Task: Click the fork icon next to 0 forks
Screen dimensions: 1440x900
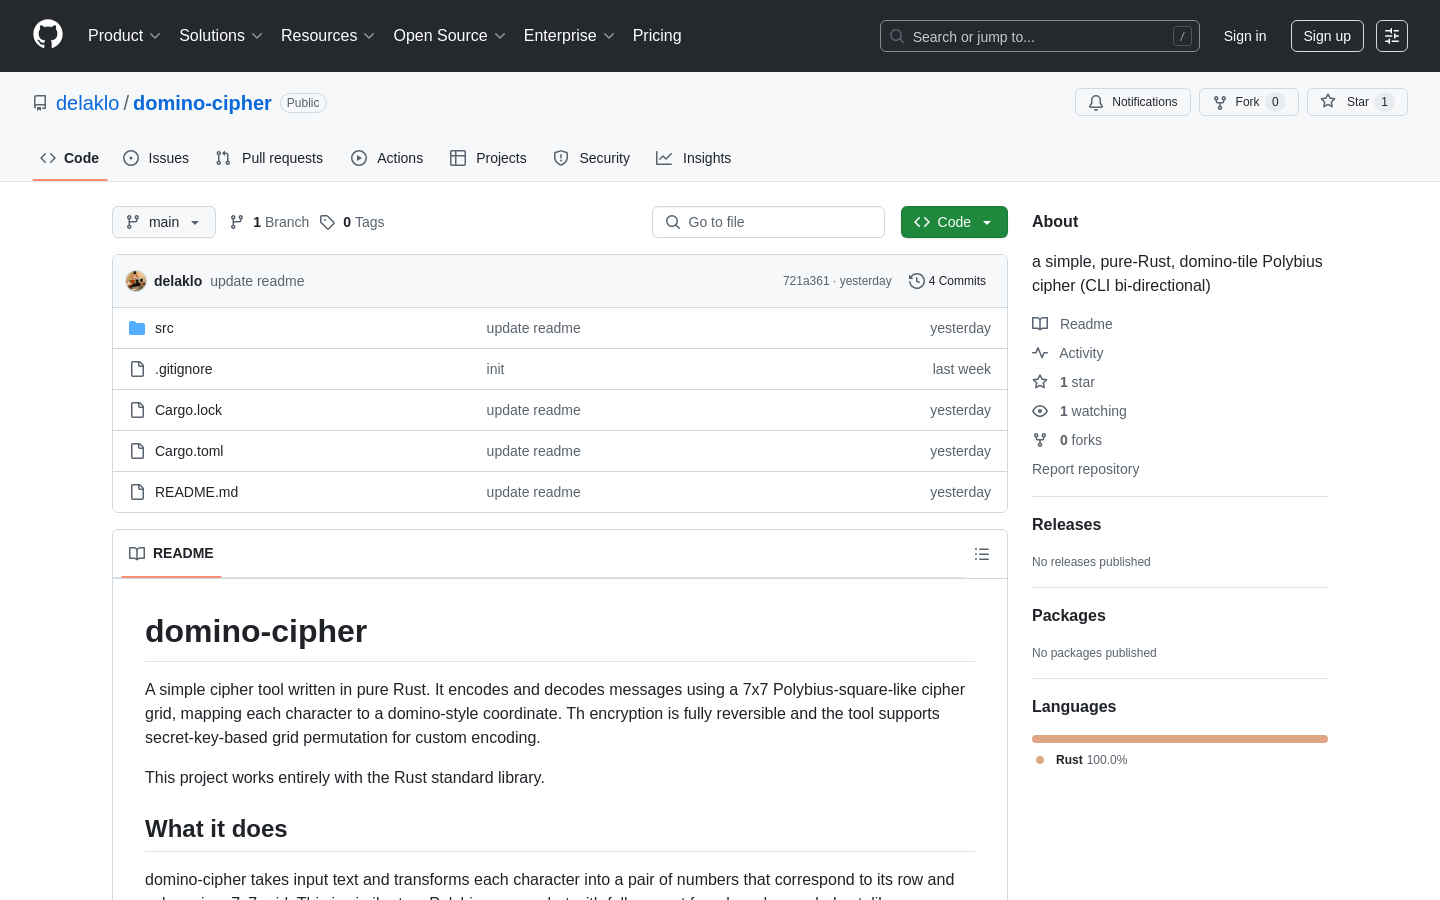Action: [x=1040, y=440]
